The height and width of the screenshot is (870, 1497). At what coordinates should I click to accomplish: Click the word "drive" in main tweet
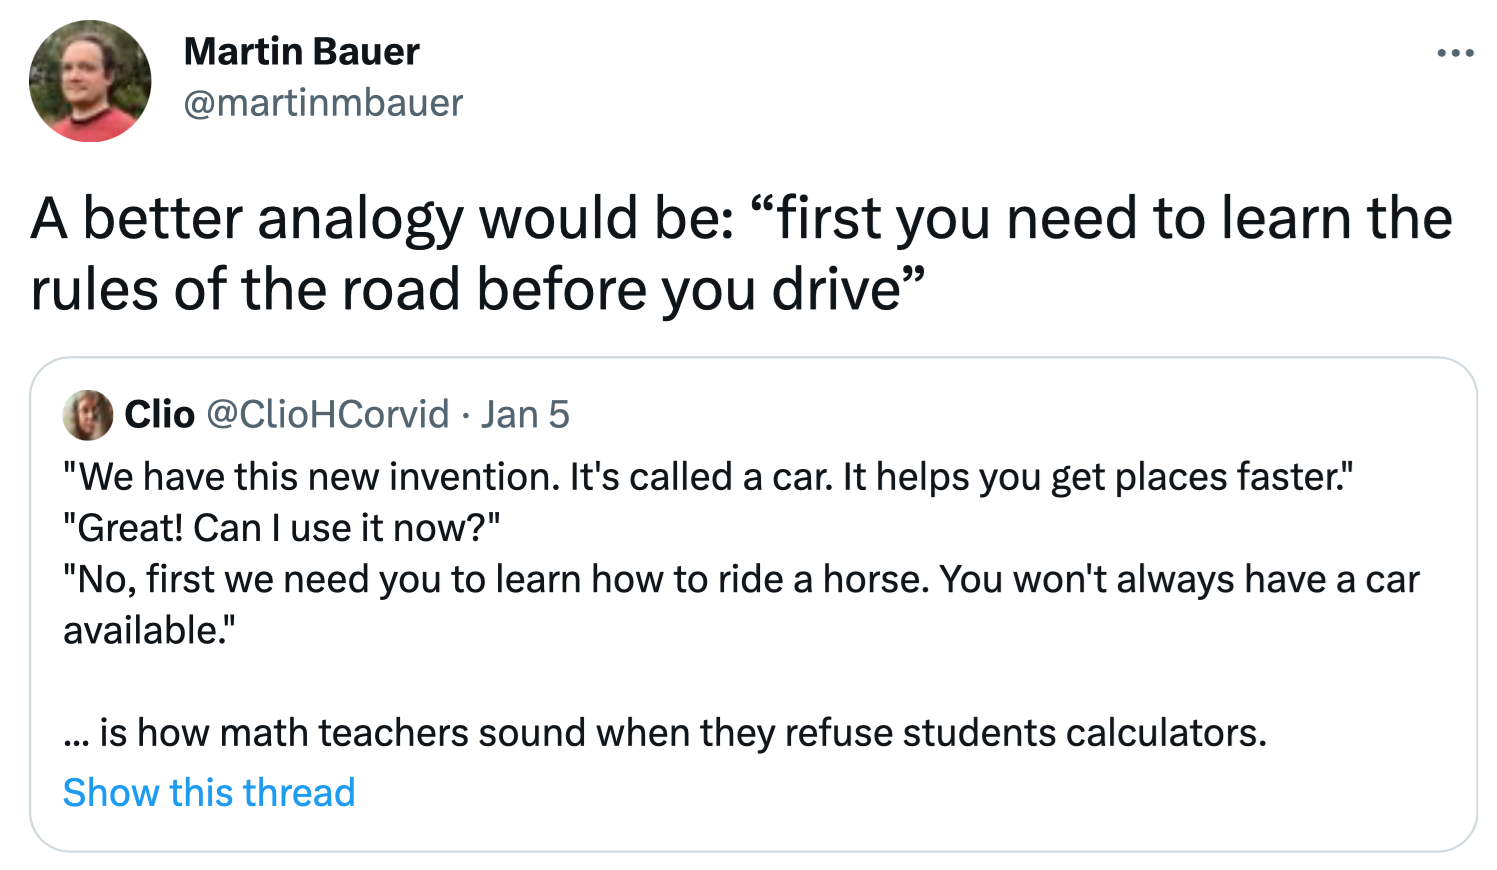coord(836,290)
